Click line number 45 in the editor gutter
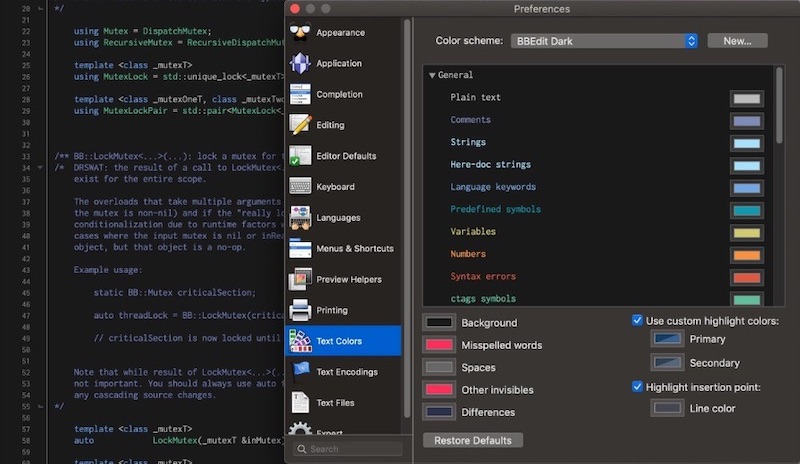 pyautogui.click(x=26, y=293)
